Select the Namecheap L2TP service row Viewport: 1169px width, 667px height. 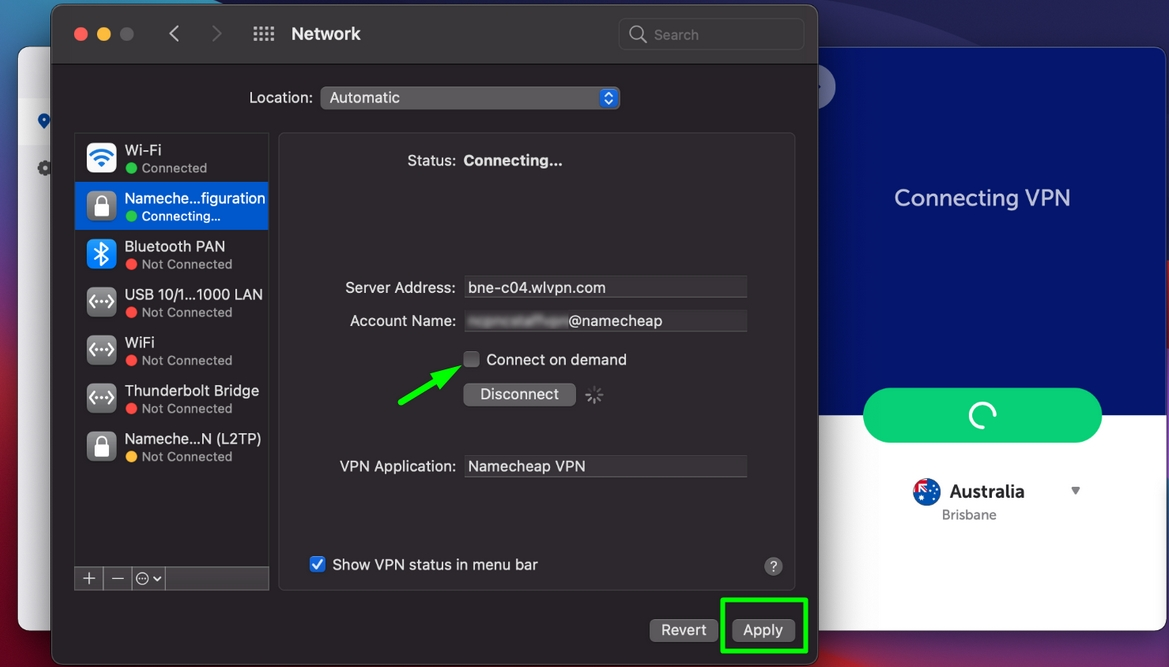(x=171, y=446)
